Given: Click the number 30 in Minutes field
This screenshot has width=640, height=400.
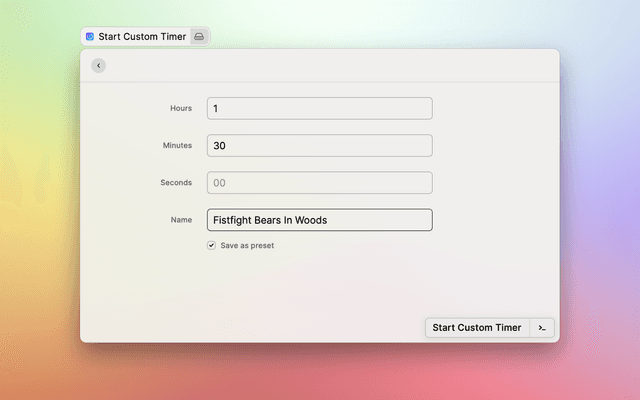Looking at the screenshot, I should [219, 145].
